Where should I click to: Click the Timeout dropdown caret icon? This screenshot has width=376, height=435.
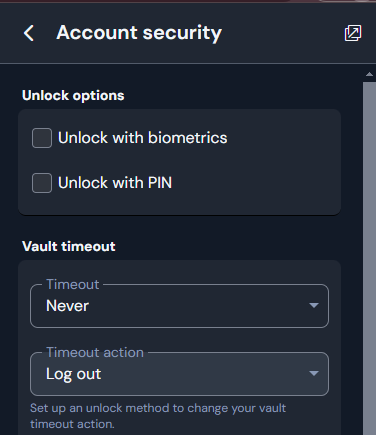[314, 305]
